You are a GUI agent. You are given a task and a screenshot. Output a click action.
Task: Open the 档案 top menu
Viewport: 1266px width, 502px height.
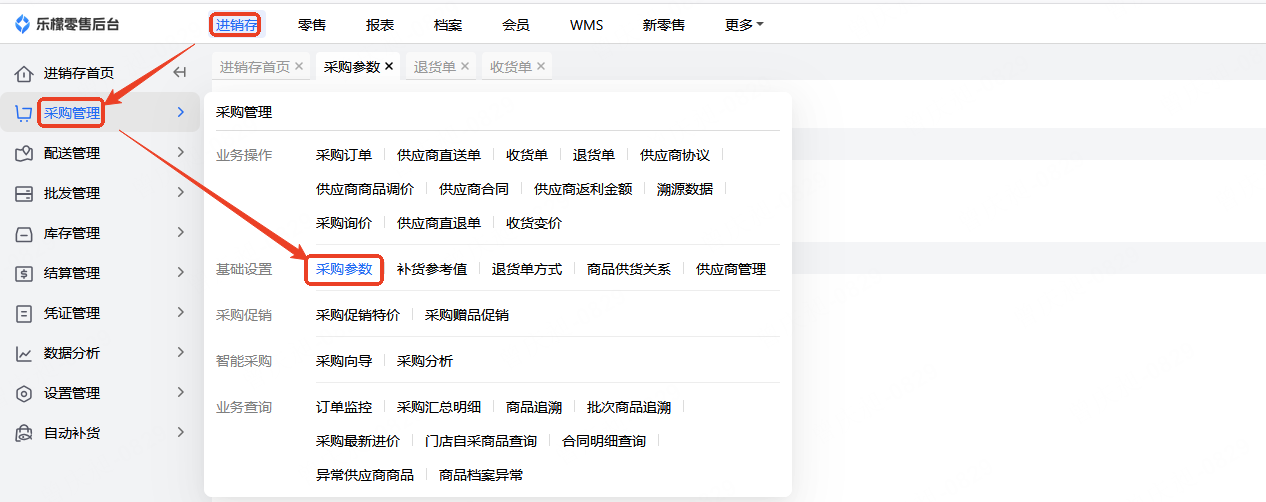448,25
